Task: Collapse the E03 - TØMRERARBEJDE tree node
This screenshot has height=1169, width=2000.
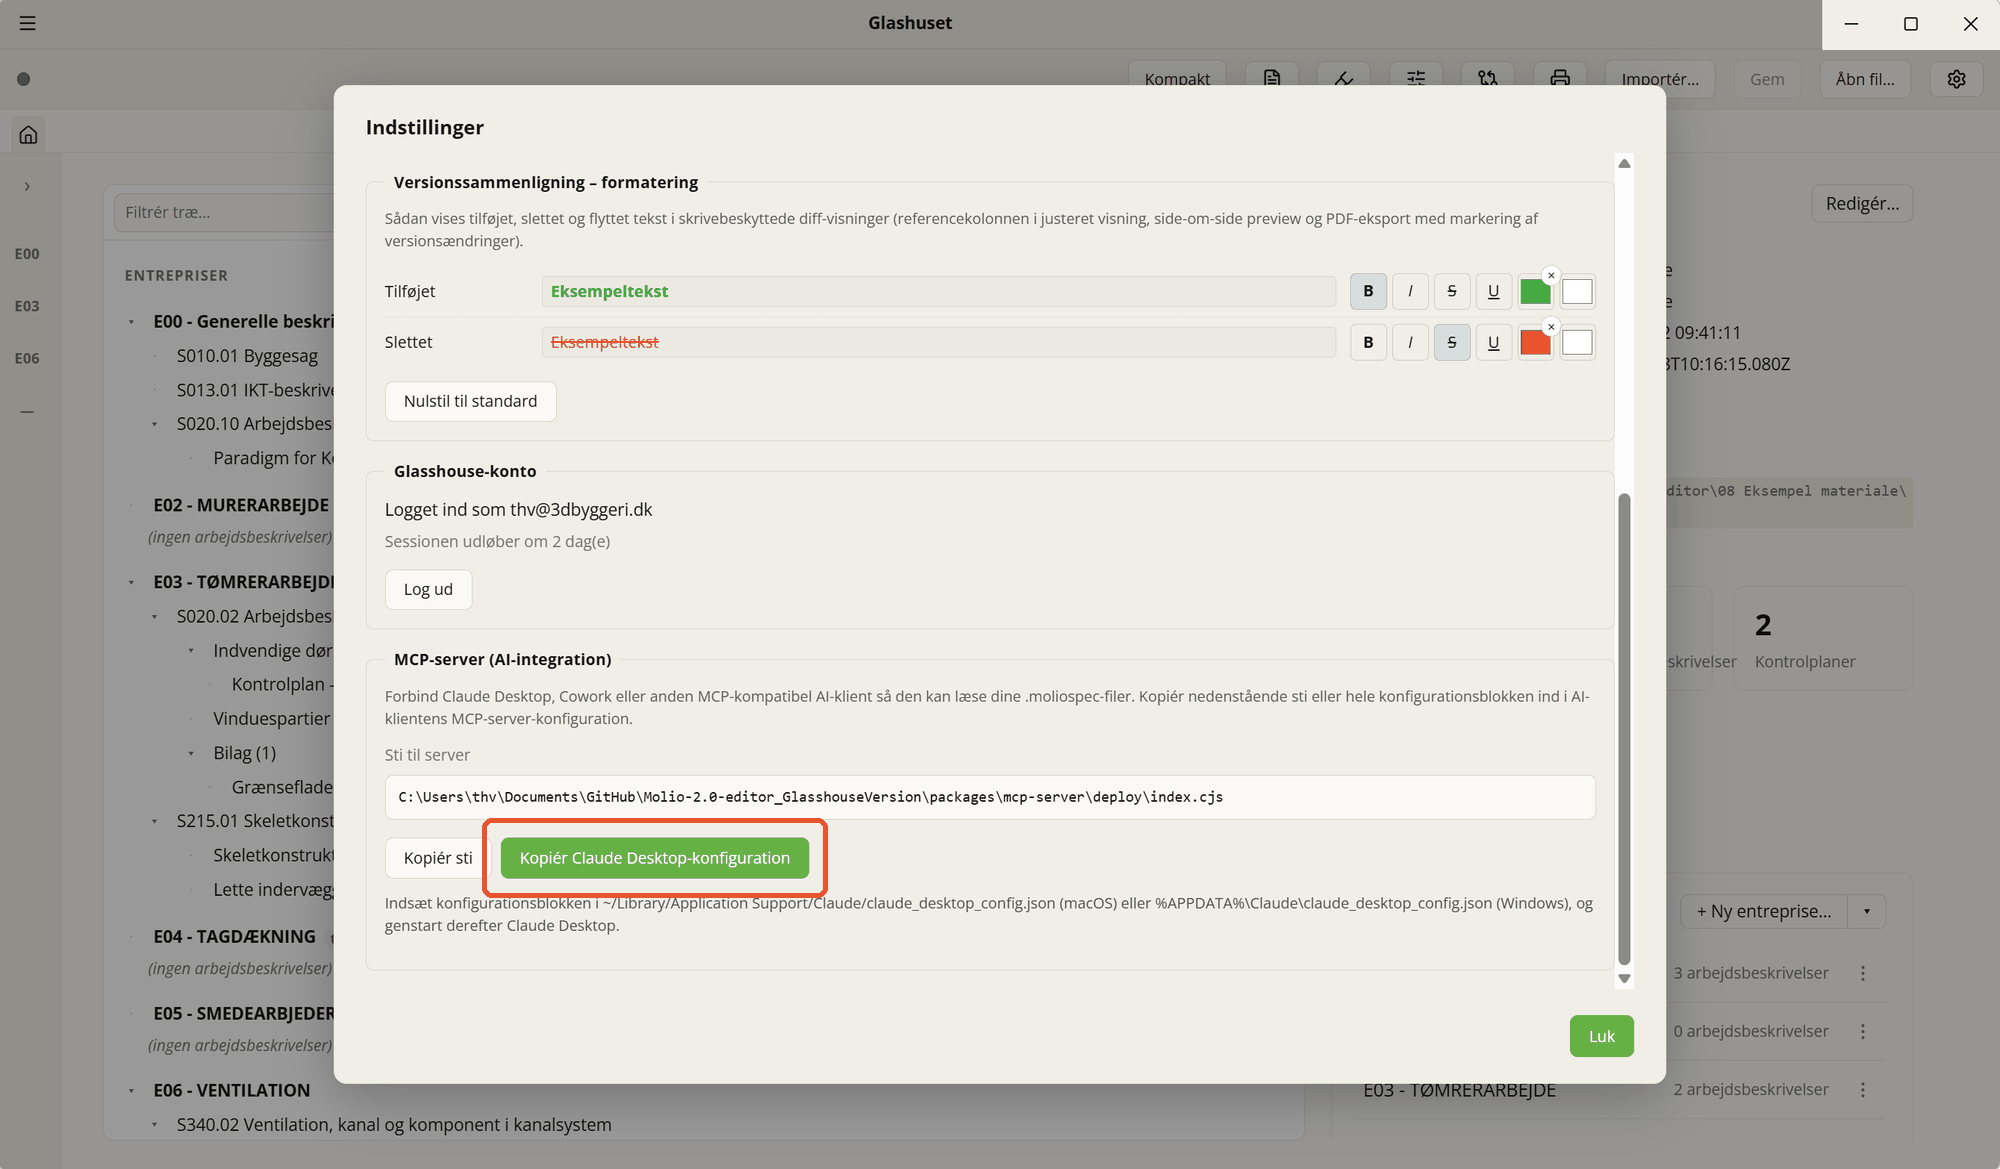Action: tap(131, 582)
